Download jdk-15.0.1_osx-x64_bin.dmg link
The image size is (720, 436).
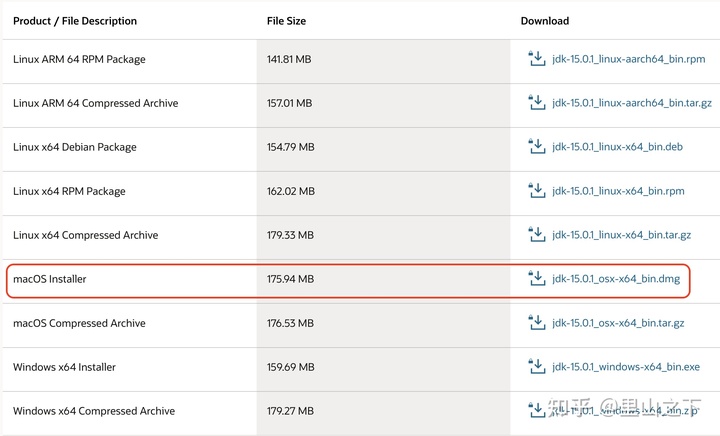pos(616,279)
